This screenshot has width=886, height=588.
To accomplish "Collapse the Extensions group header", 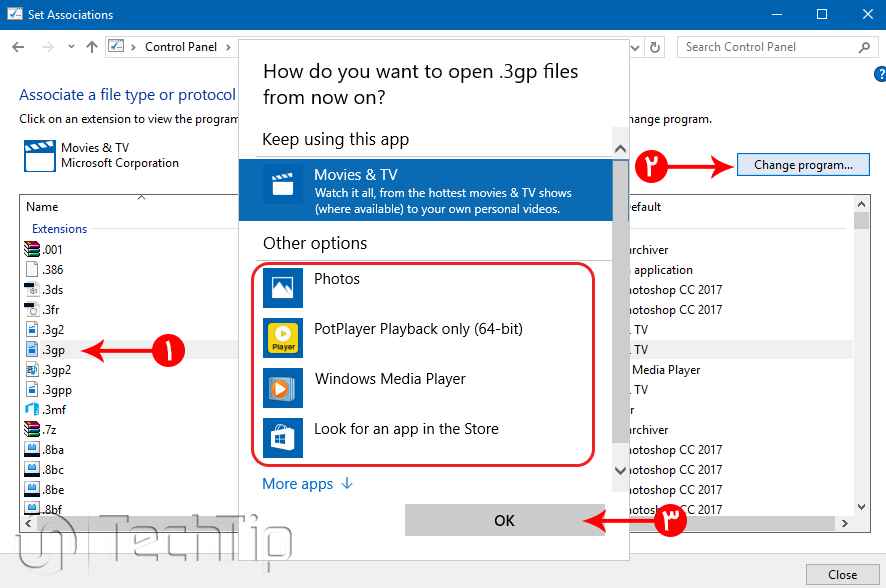I will pos(59,229).
